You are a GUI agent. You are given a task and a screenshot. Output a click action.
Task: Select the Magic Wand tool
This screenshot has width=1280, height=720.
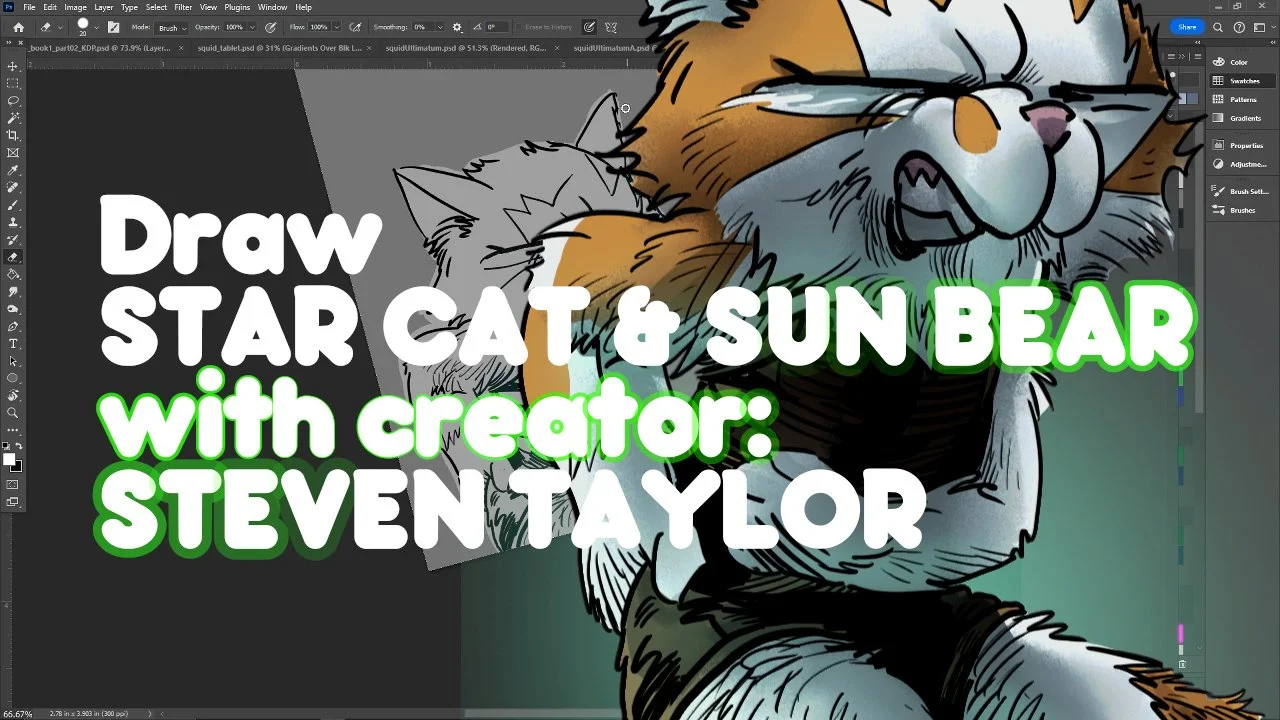(x=13, y=118)
